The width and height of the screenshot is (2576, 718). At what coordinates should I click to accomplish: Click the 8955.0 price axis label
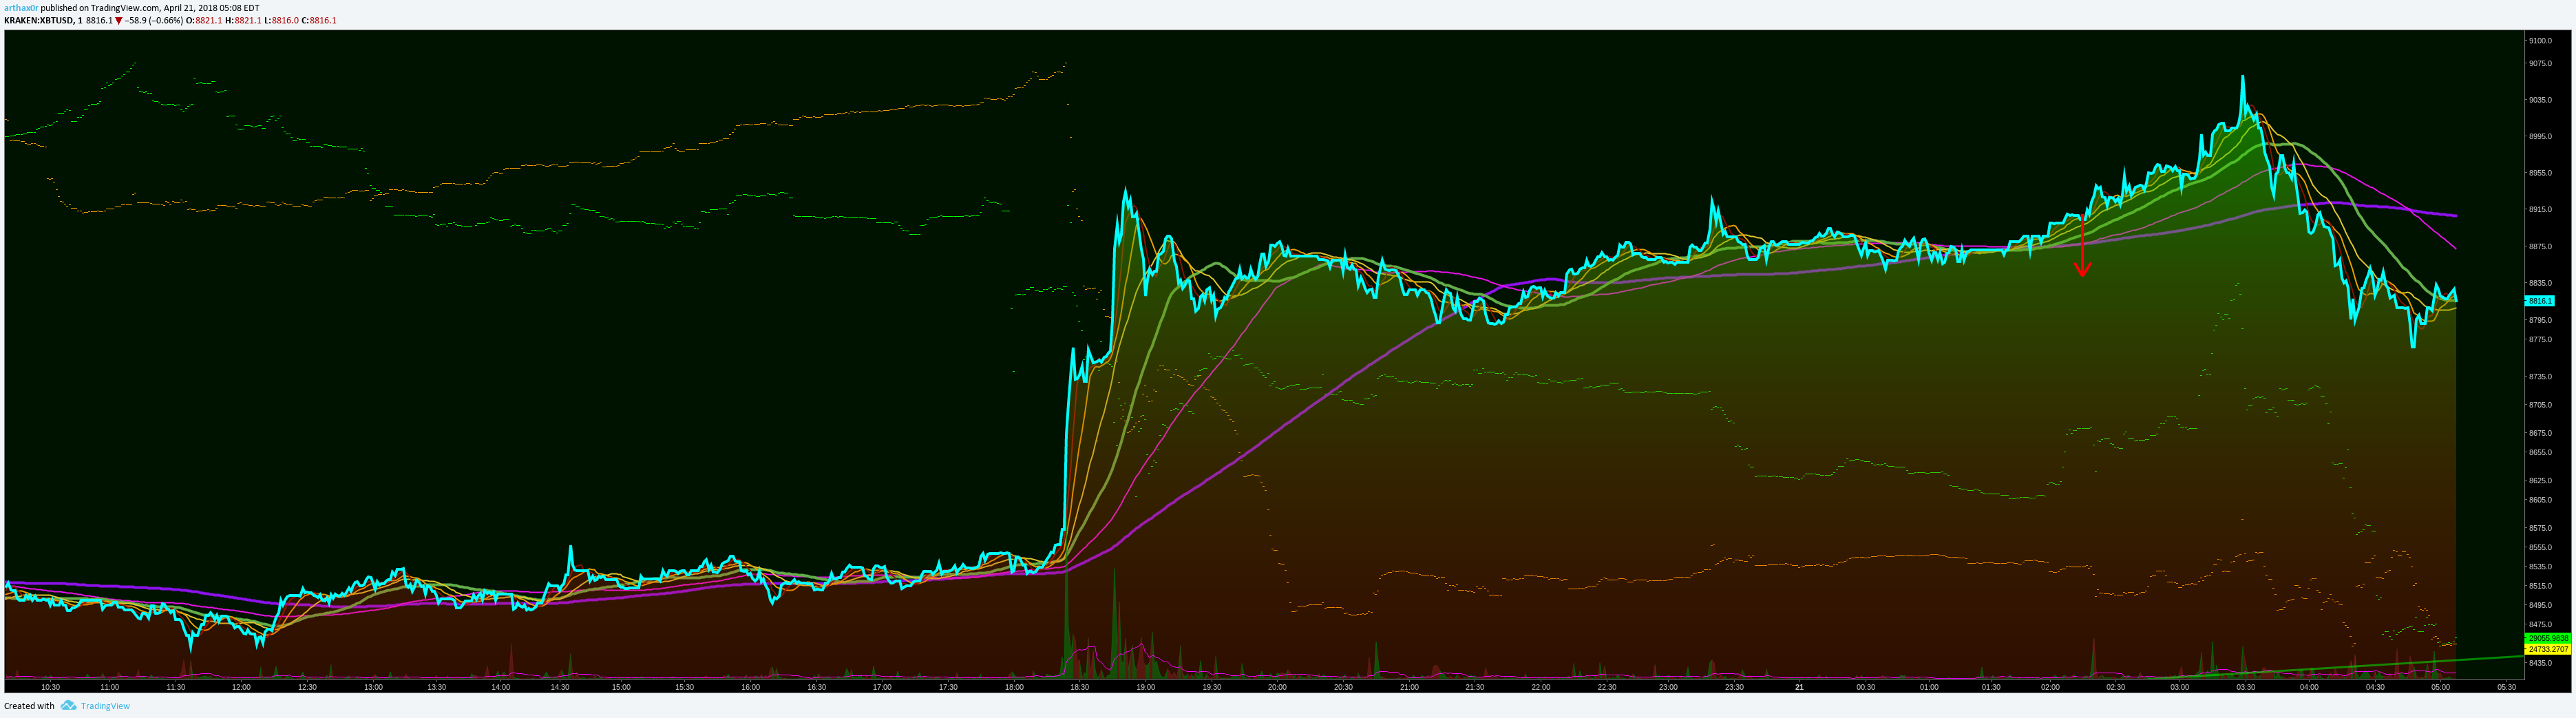pyautogui.click(x=2540, y=173)
